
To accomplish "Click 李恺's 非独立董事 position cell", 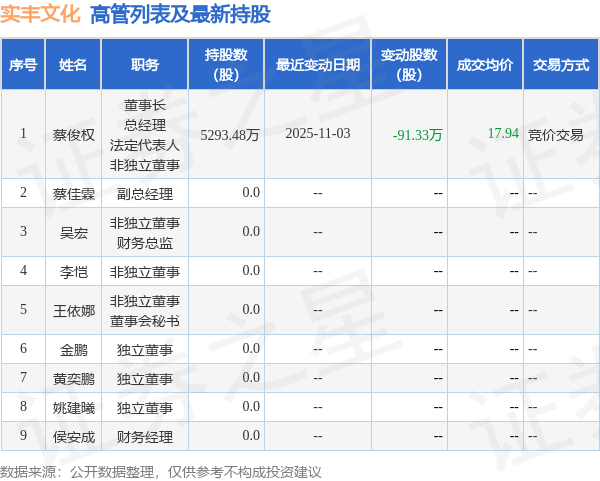I will tap(145, 272).
